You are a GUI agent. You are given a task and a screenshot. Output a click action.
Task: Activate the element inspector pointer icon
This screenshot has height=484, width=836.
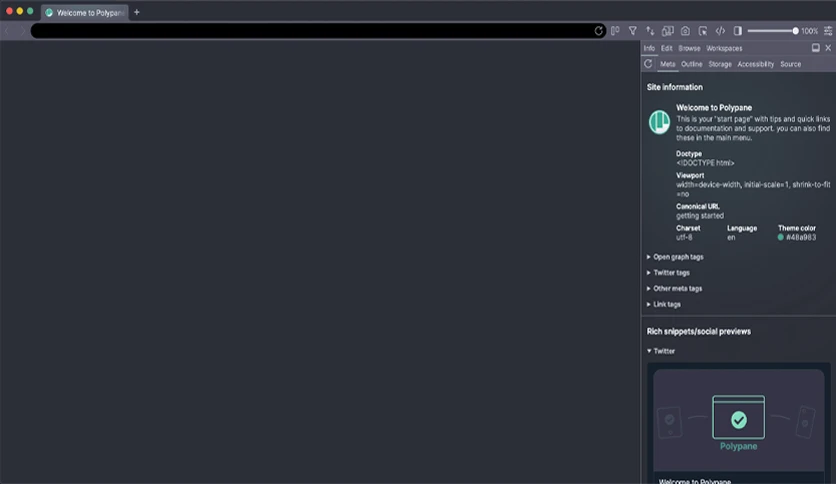tap(703, 31)
